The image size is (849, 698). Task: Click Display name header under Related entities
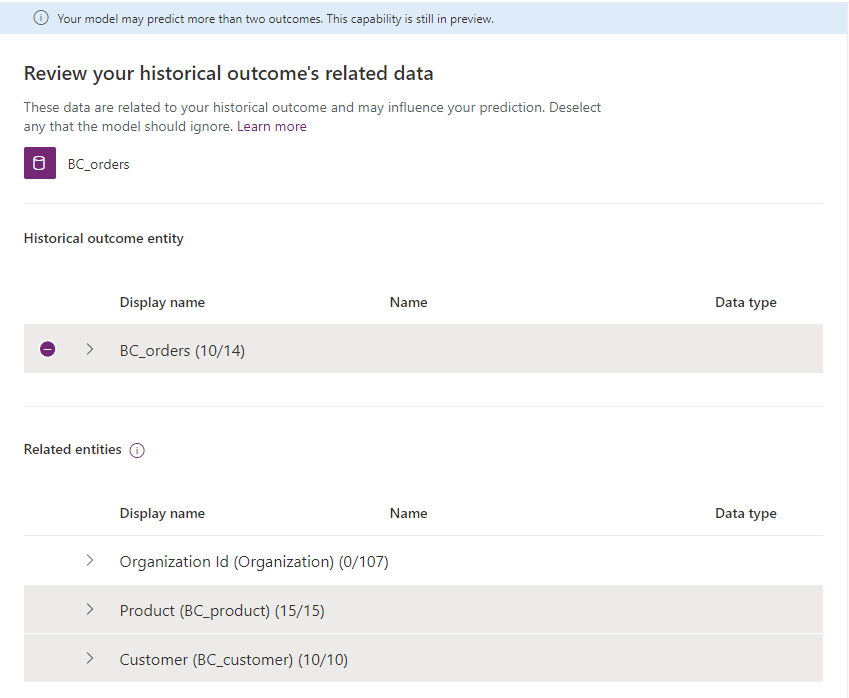pos(162,513)
